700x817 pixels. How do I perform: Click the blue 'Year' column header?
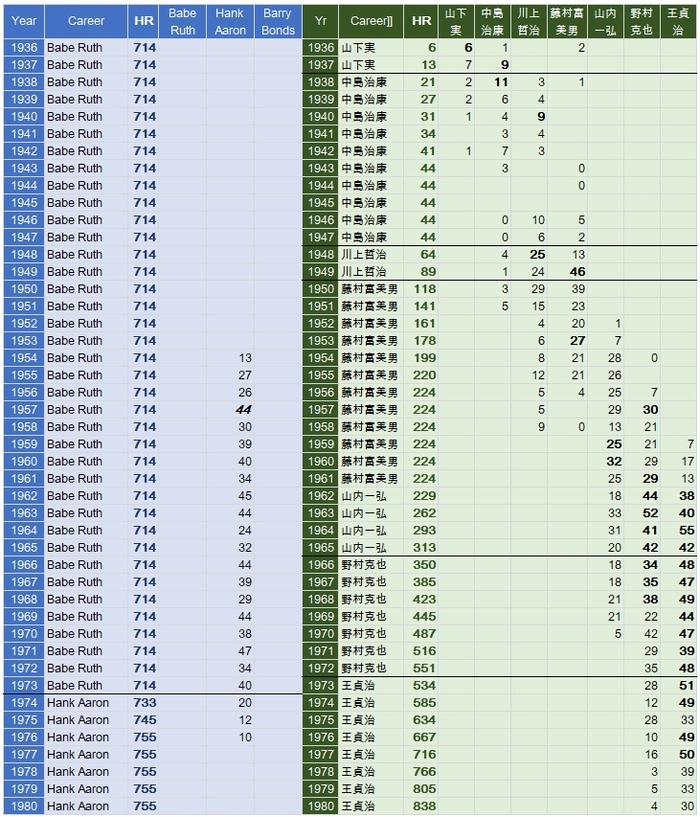click(24, 21)
